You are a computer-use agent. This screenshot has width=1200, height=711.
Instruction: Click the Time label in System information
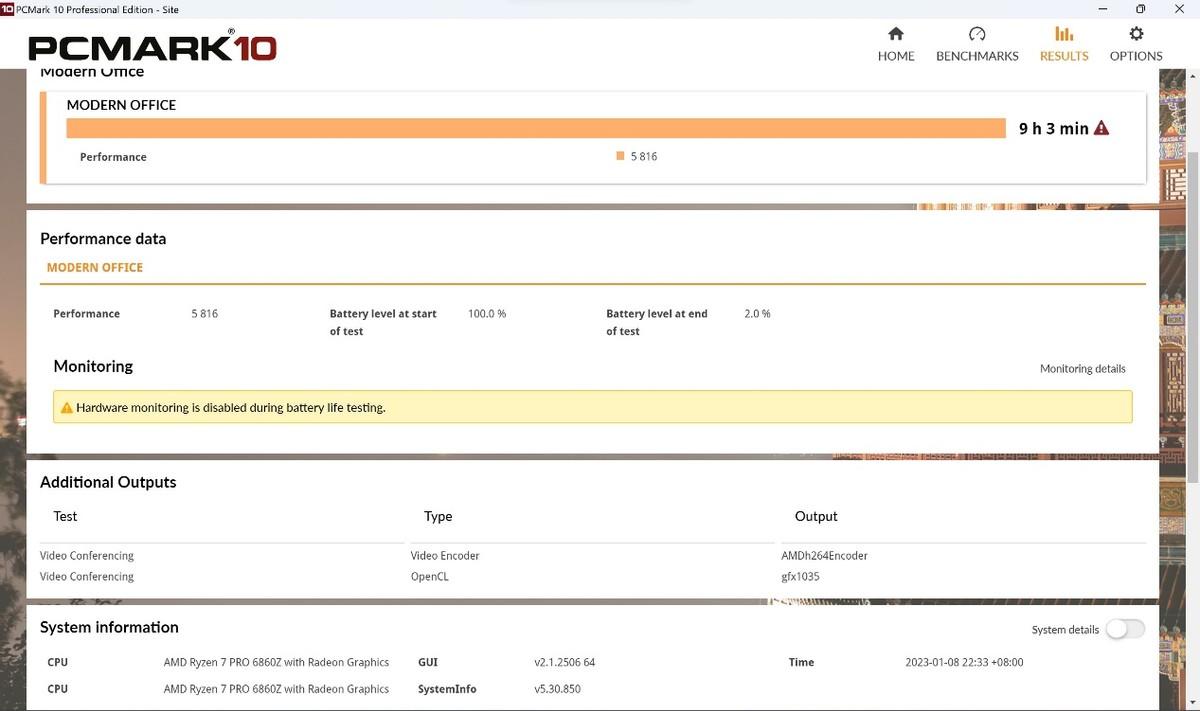801,662
